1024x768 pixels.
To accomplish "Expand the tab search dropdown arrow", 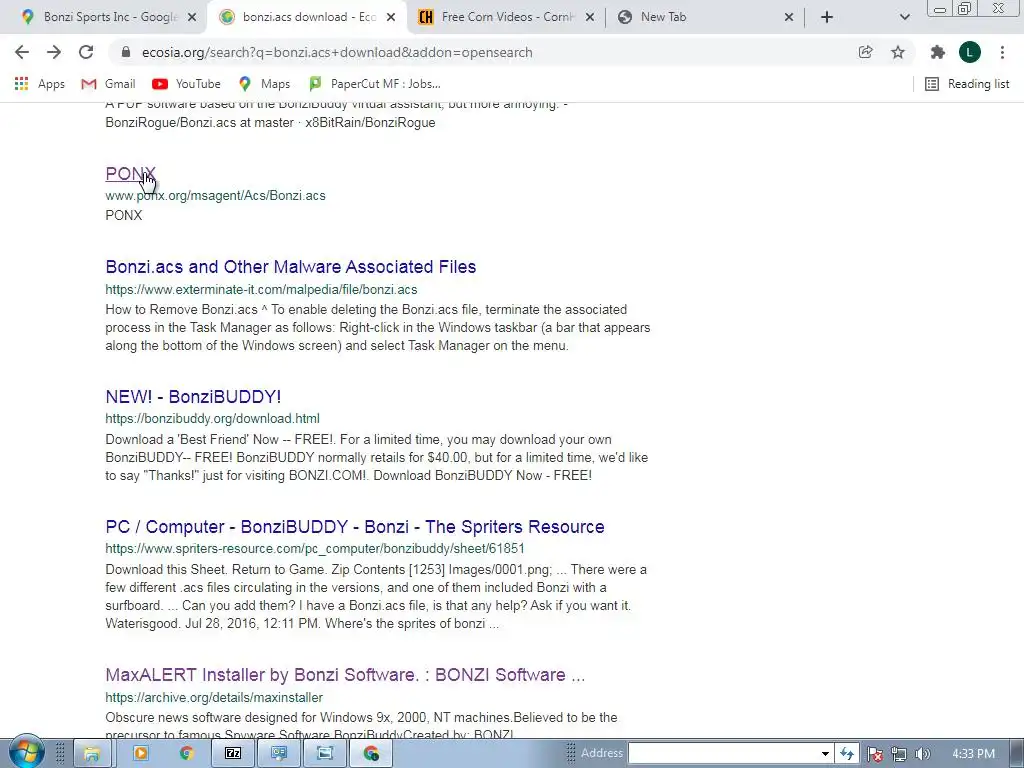I will [x=904, y=17].
